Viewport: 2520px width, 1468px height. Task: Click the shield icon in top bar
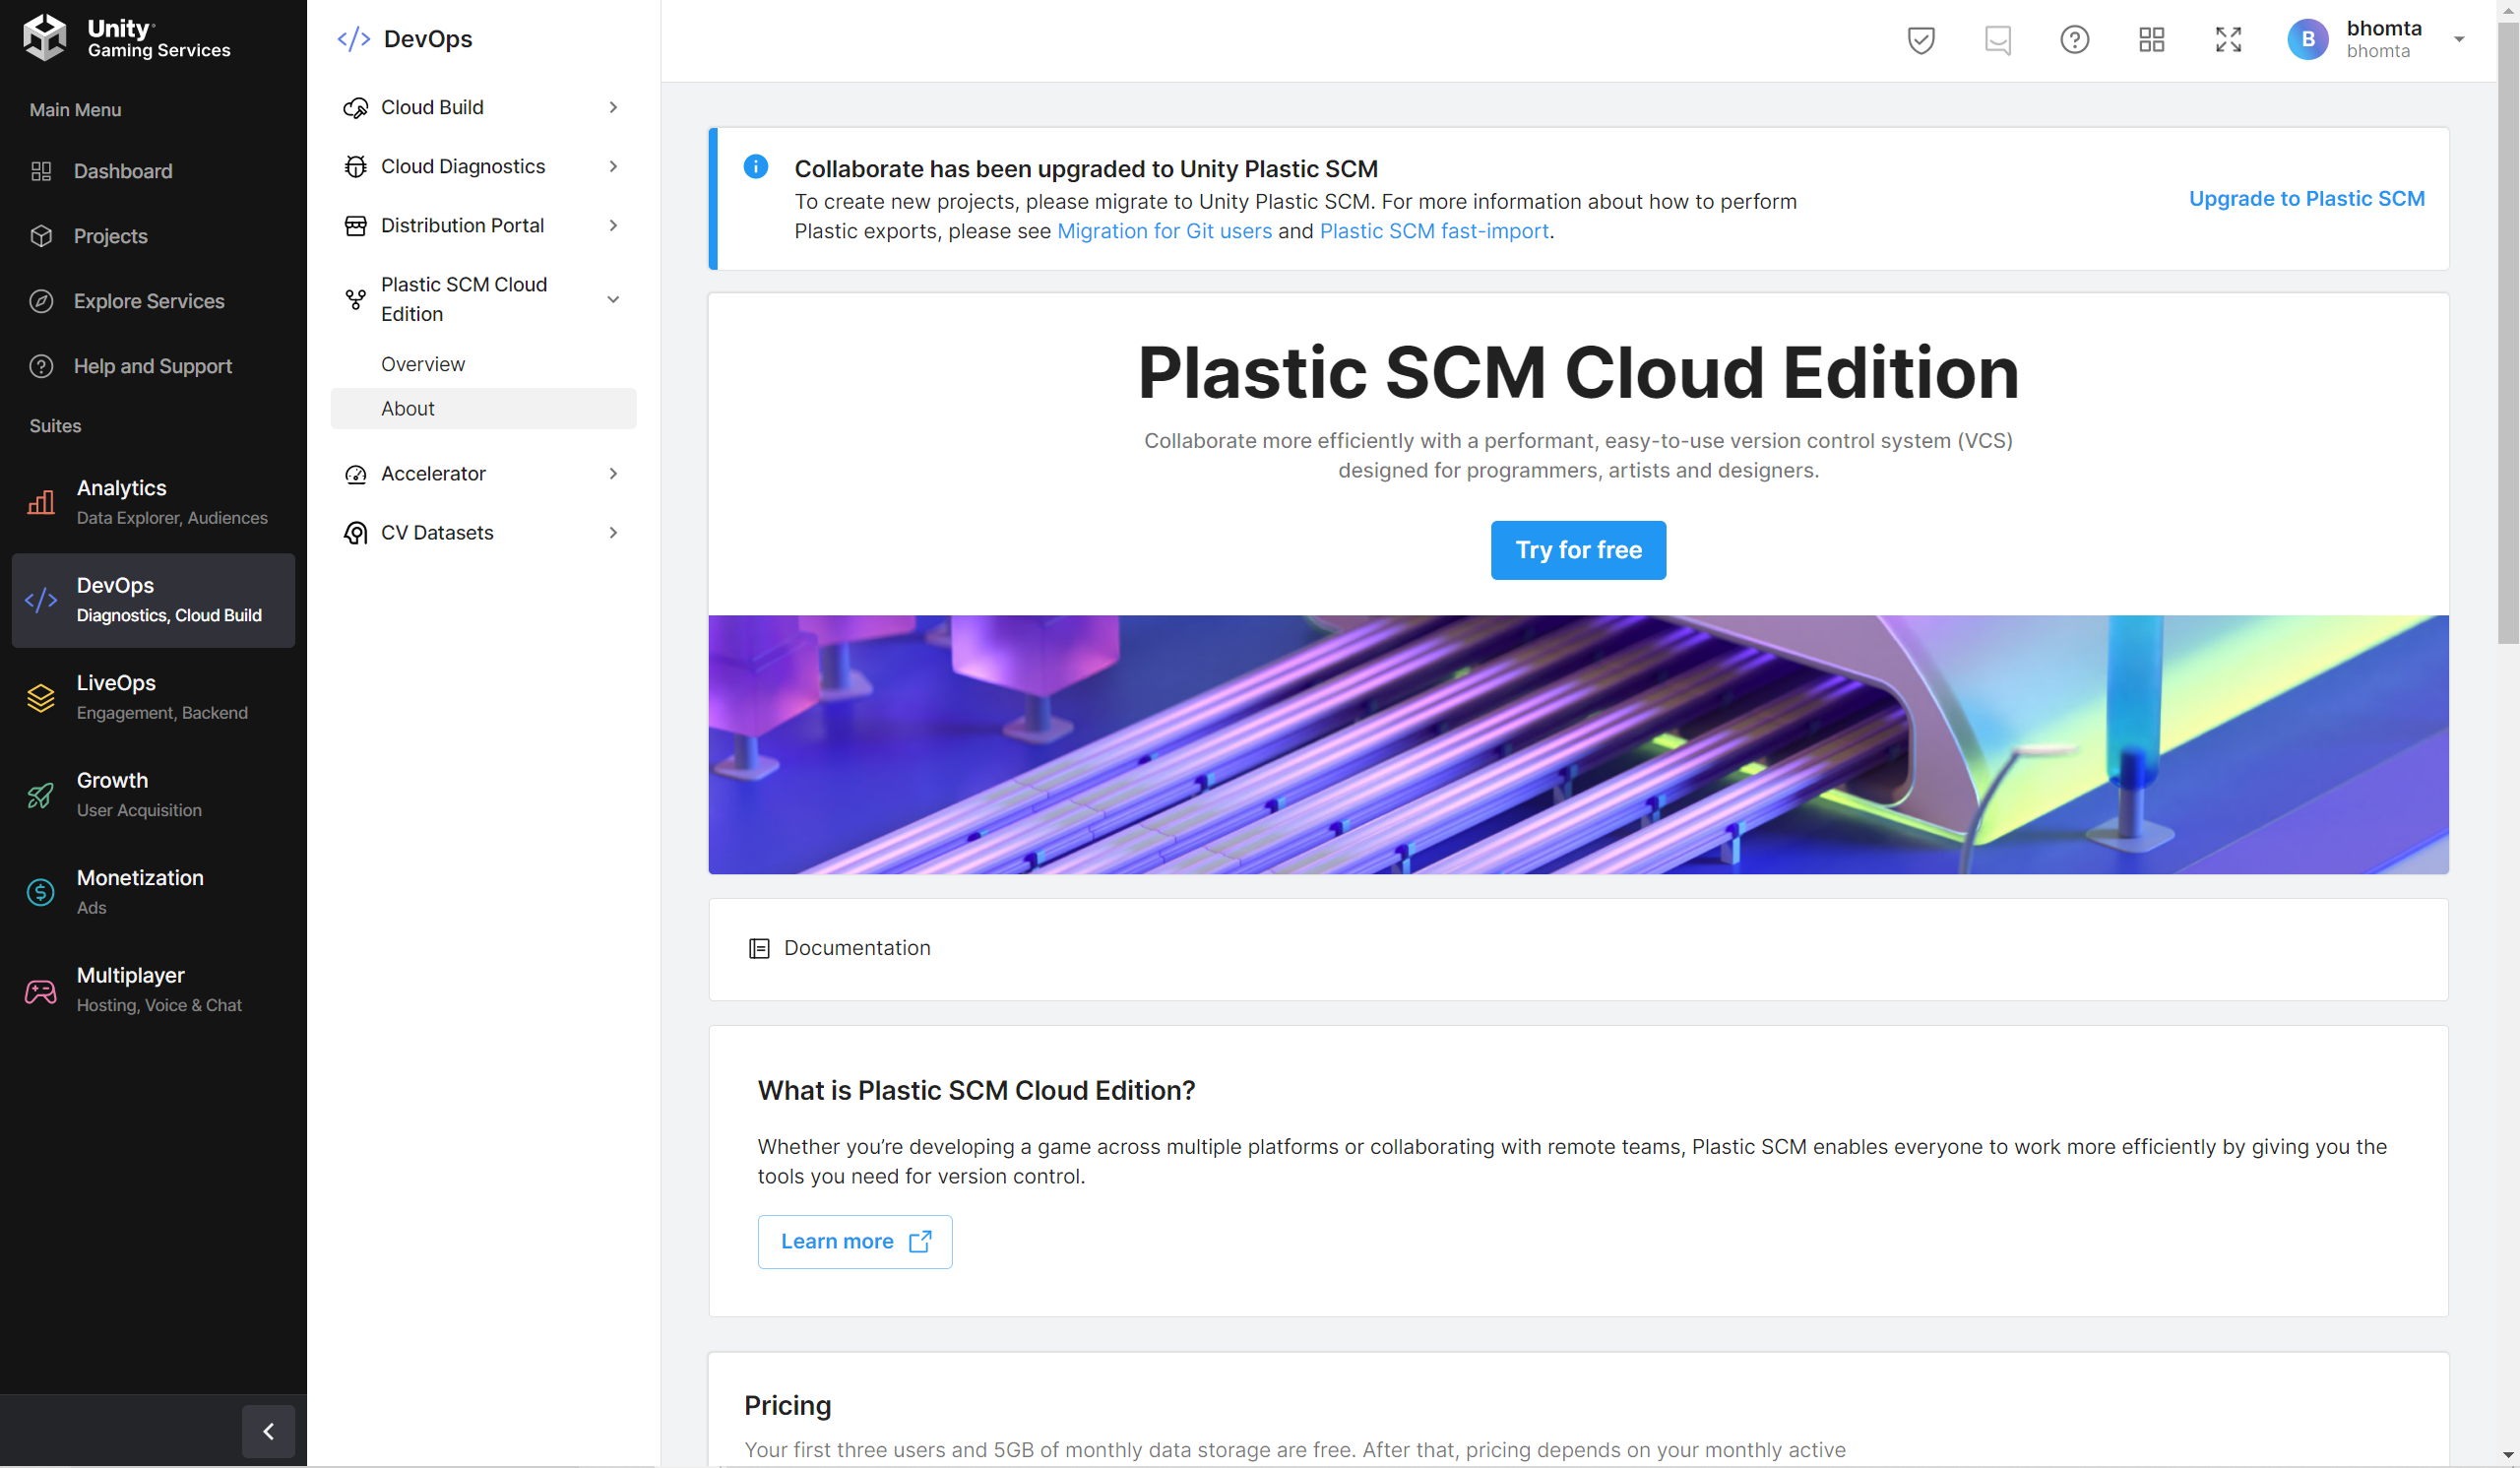(1920, 40)
